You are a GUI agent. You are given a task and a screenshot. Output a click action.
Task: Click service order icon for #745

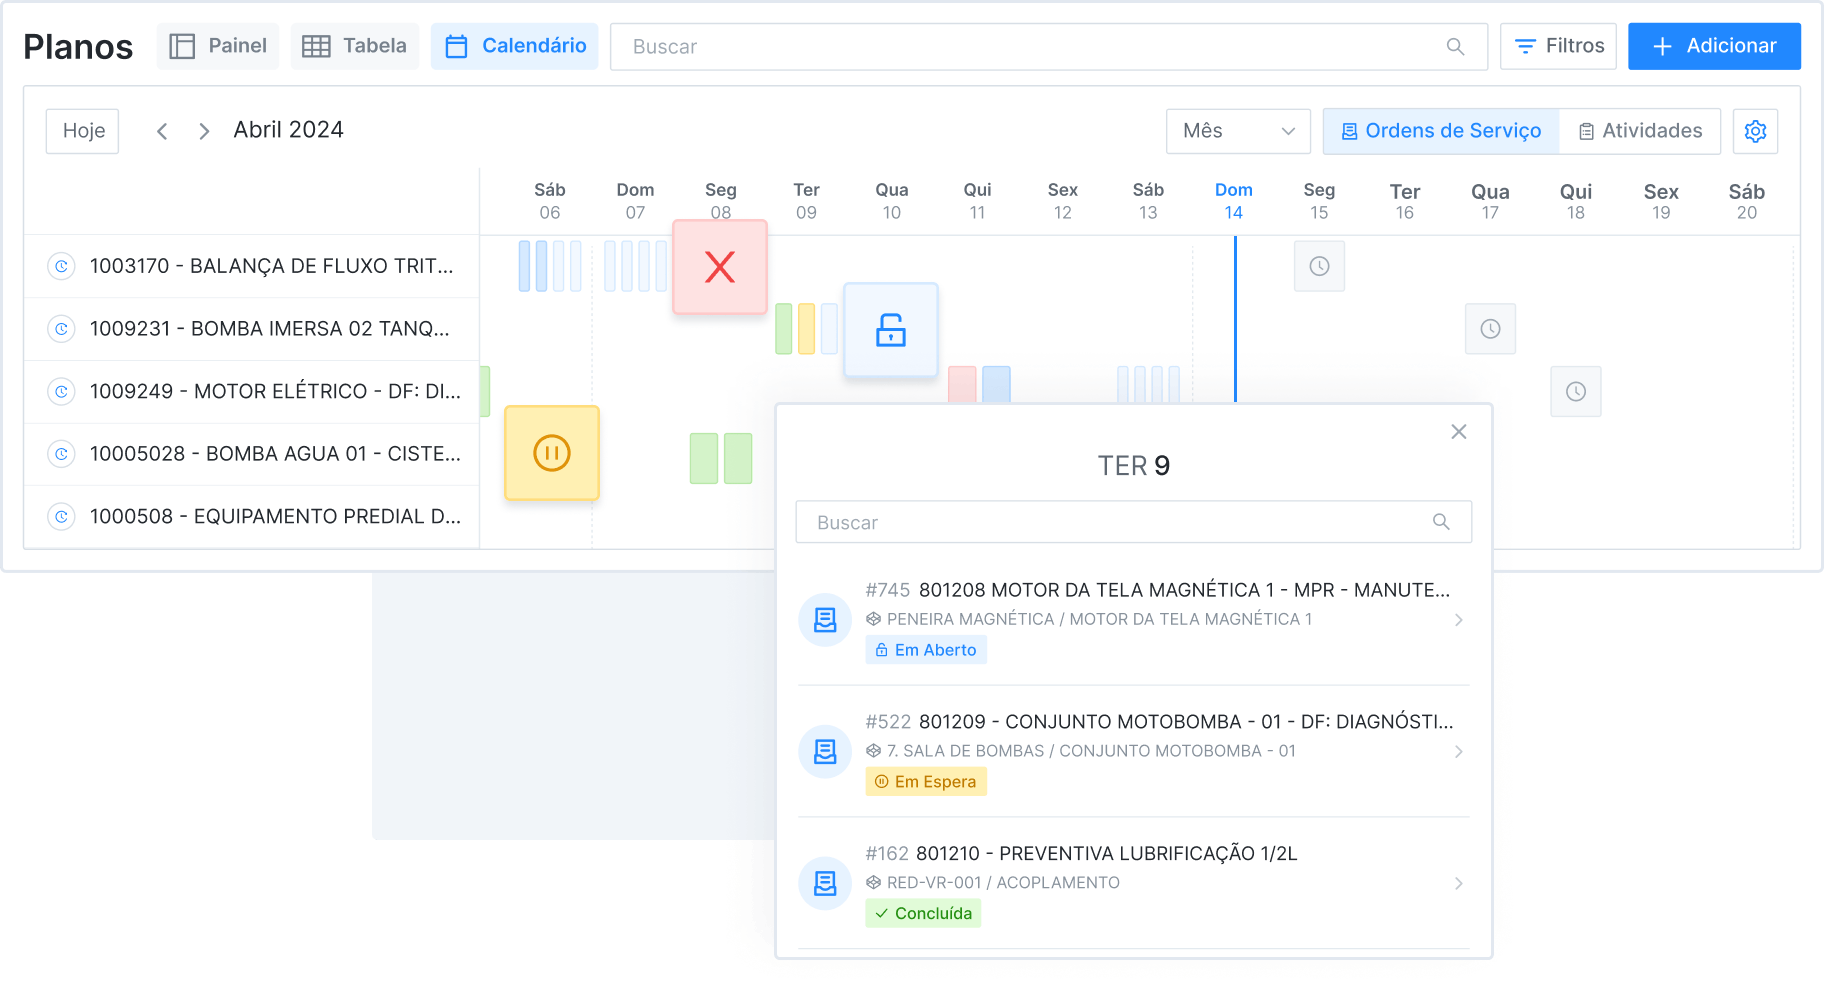pyautogui.click(x=825, y=620)
